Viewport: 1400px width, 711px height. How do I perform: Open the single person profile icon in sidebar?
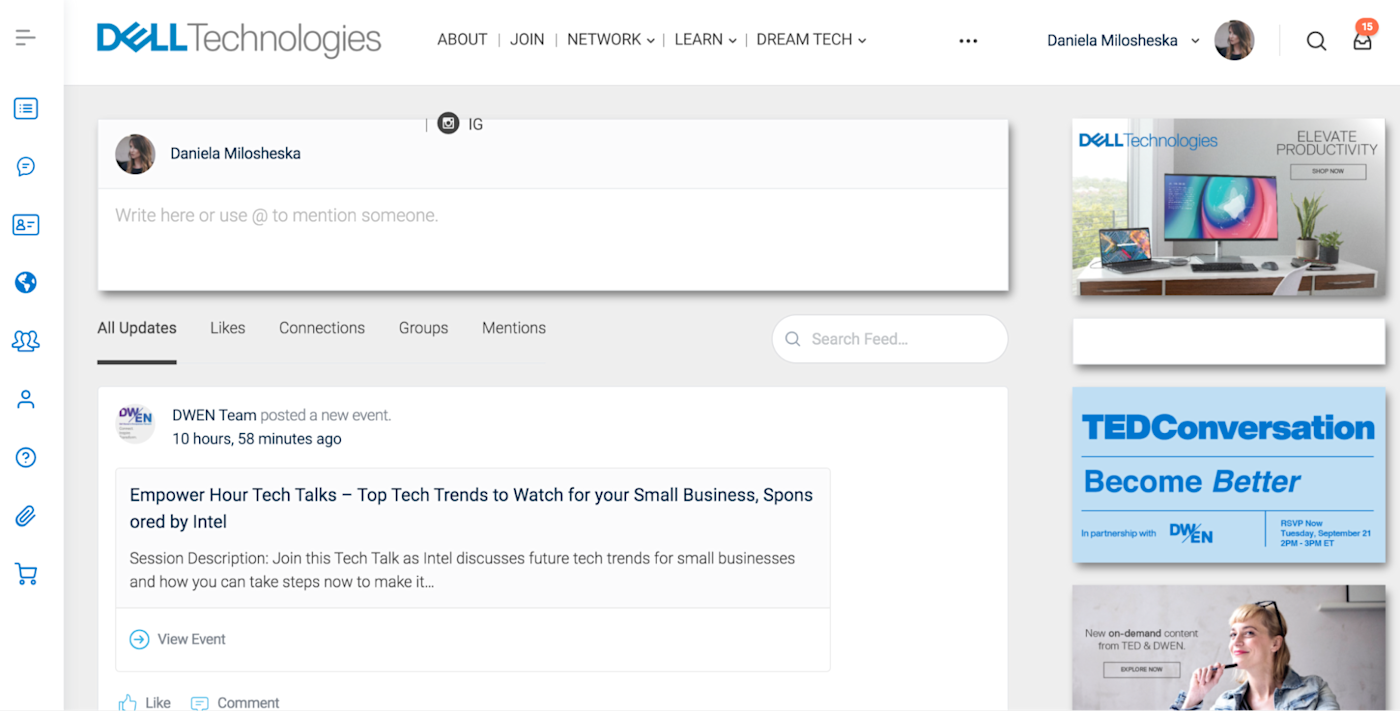(x=26, y=399)
